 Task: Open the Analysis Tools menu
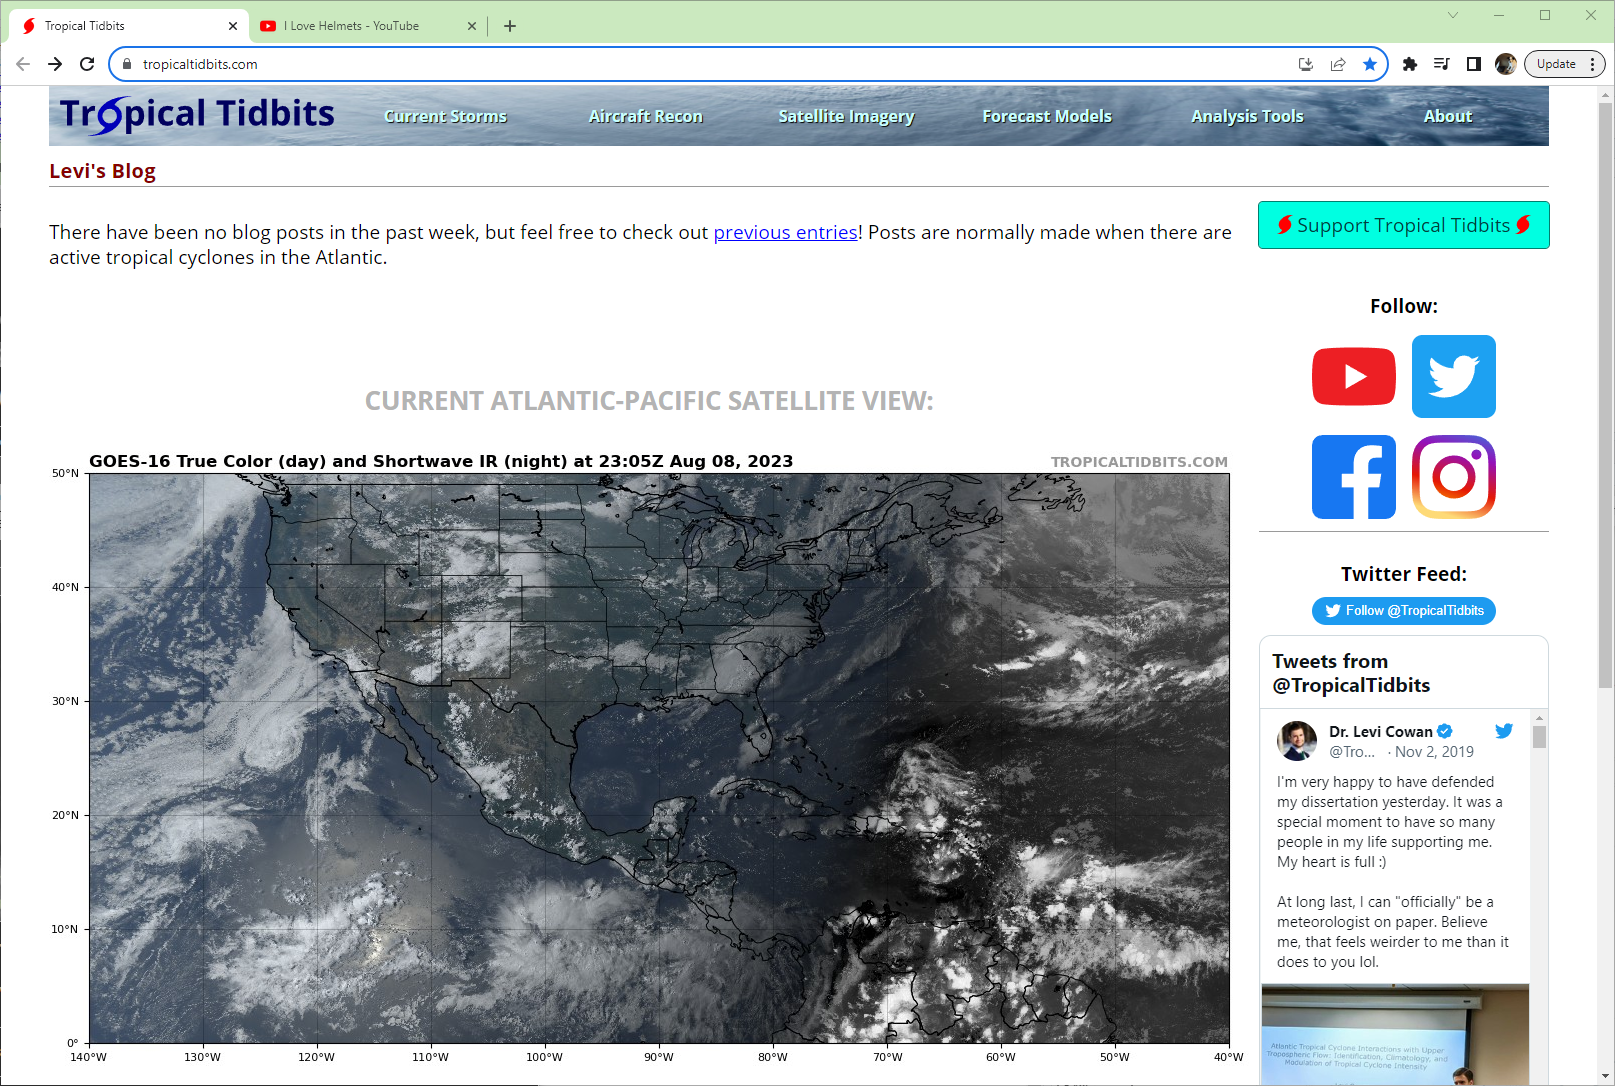[x=1247, y=116]
